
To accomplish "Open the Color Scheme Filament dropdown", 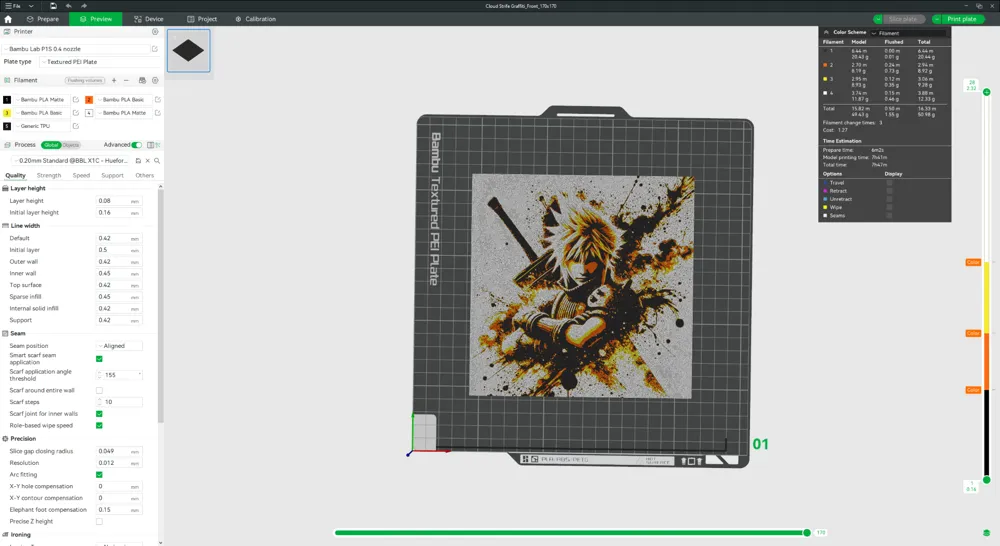I will pos(909,33).
